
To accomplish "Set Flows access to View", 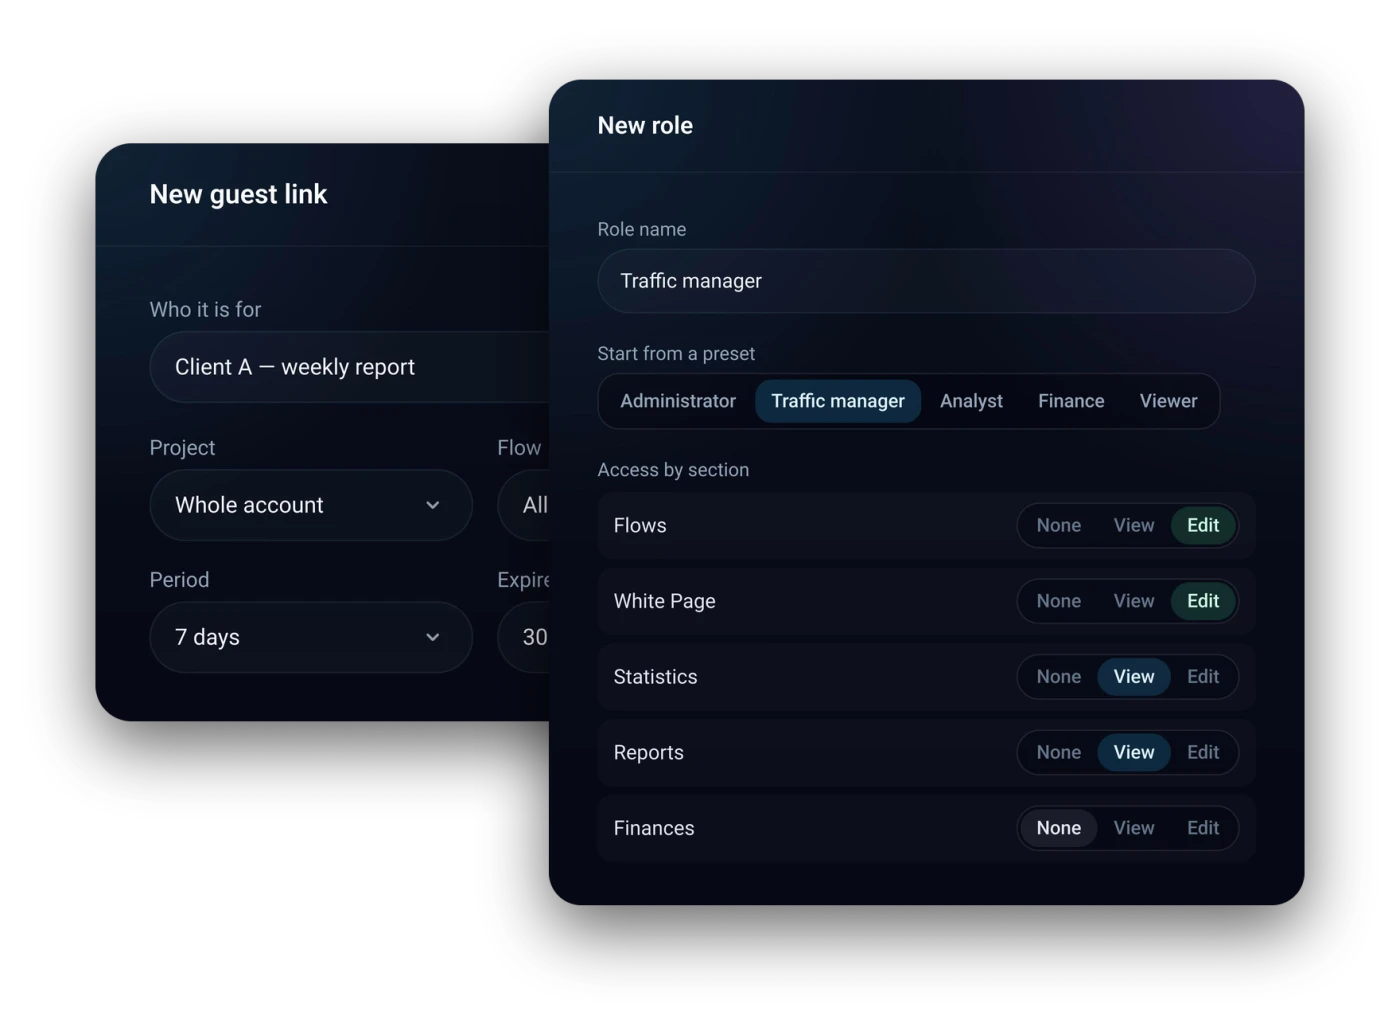I will [x=1134, y=525].
